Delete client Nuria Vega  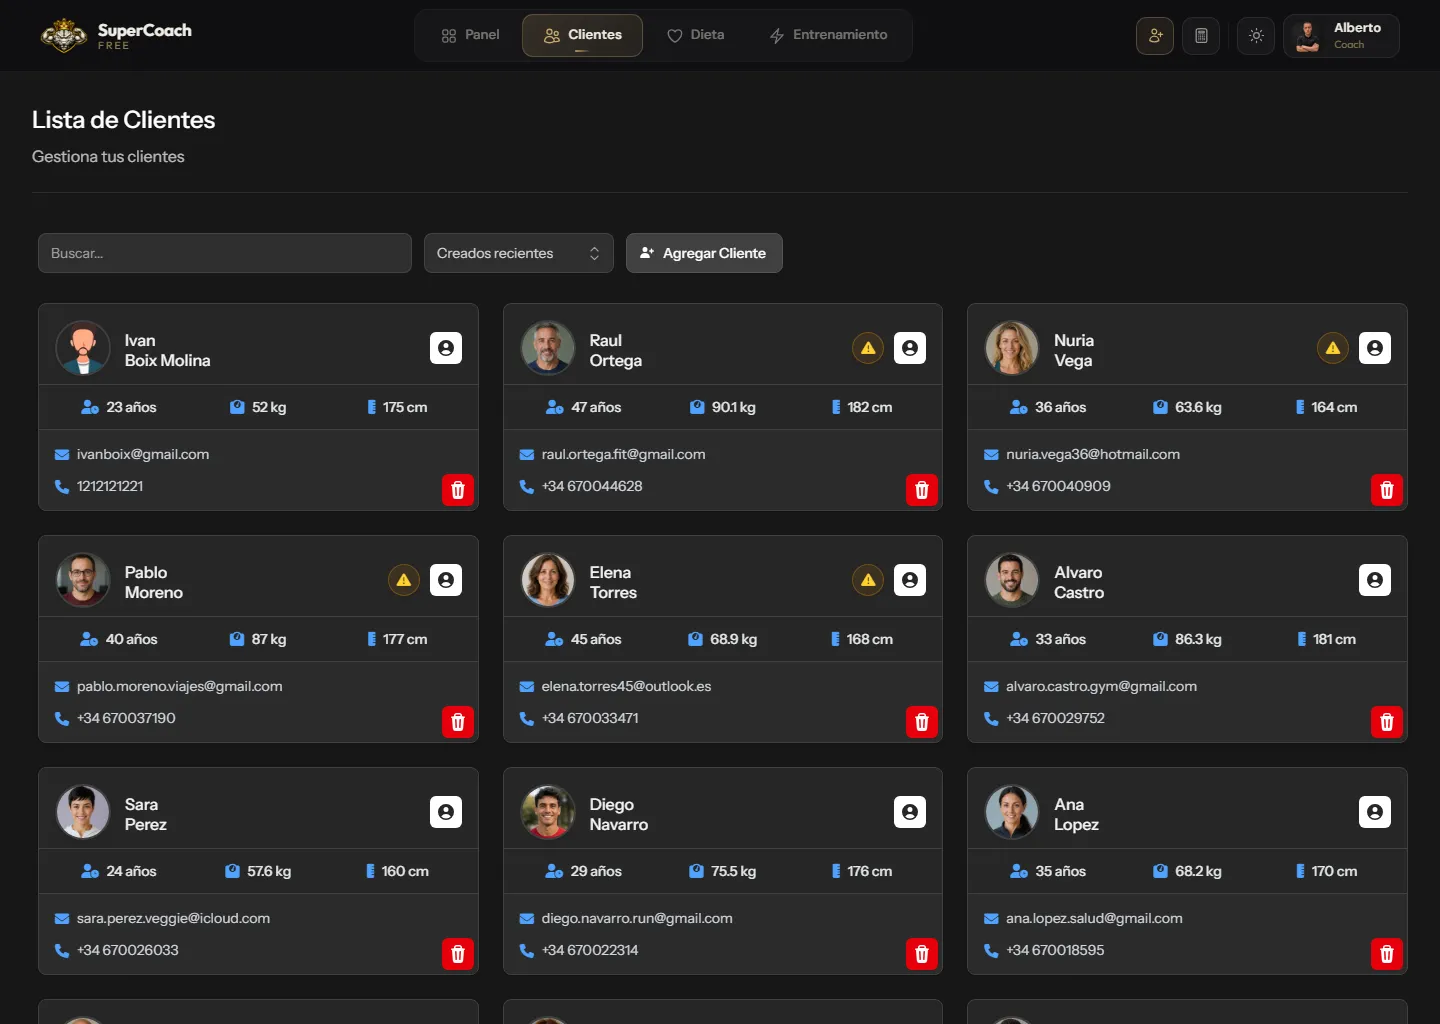click(x=1387, y=490)
